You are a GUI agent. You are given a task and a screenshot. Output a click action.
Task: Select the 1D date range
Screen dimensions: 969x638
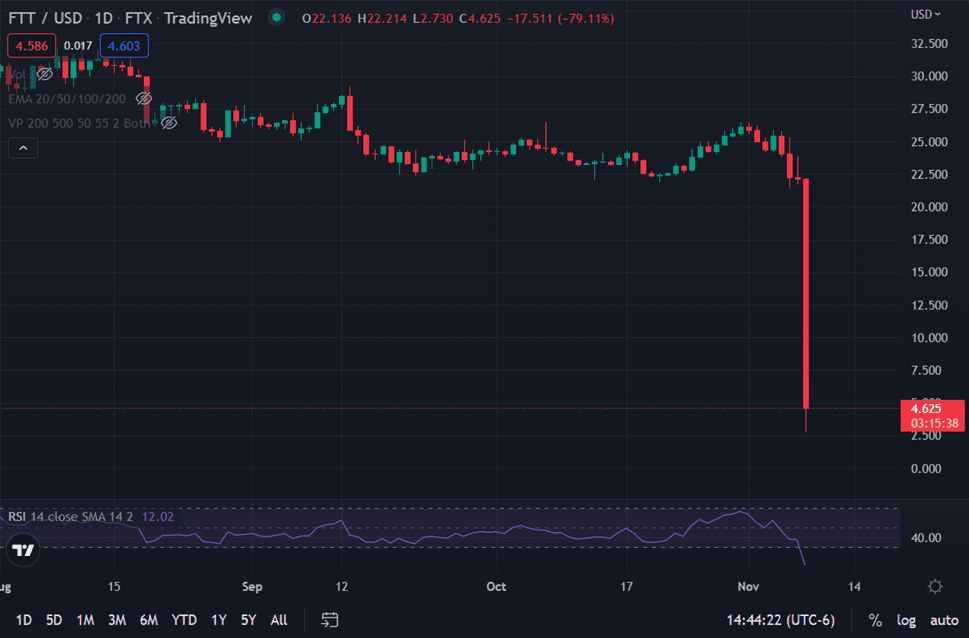[x=23, y=620]
